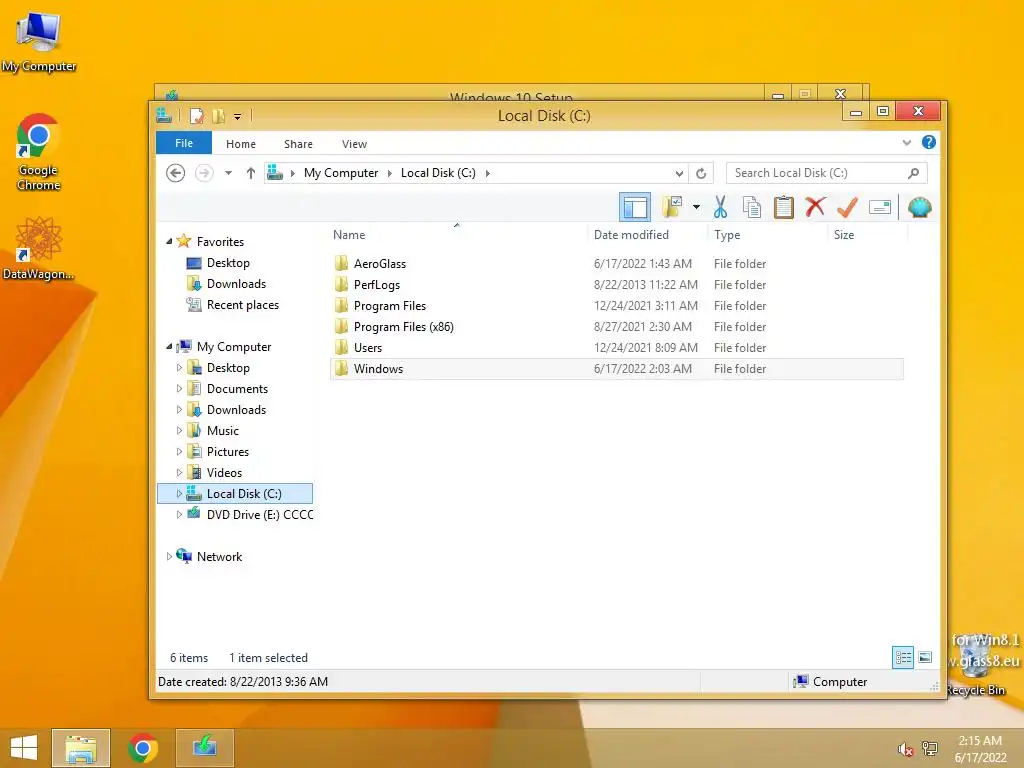Screen dimensions: 1024x768
Task: Click File Explorer on the taskbar
Action: tap(81, 748)
